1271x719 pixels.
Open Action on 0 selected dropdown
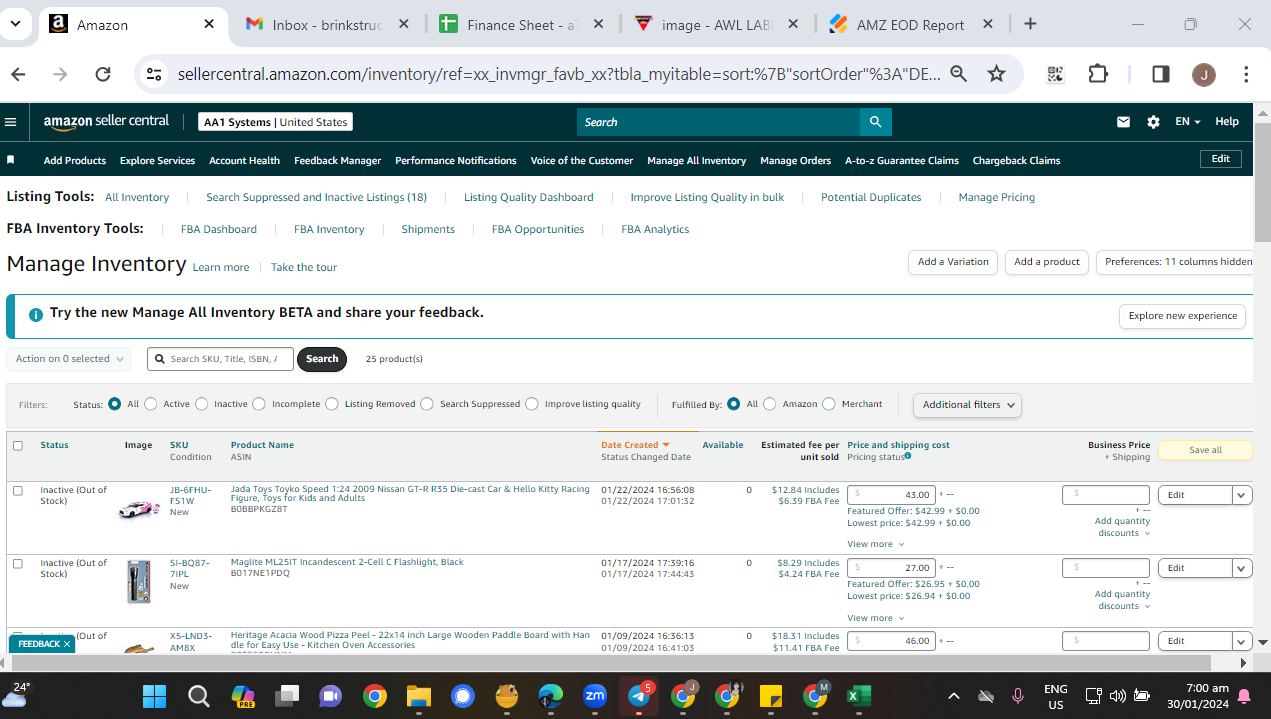(68, 359)
